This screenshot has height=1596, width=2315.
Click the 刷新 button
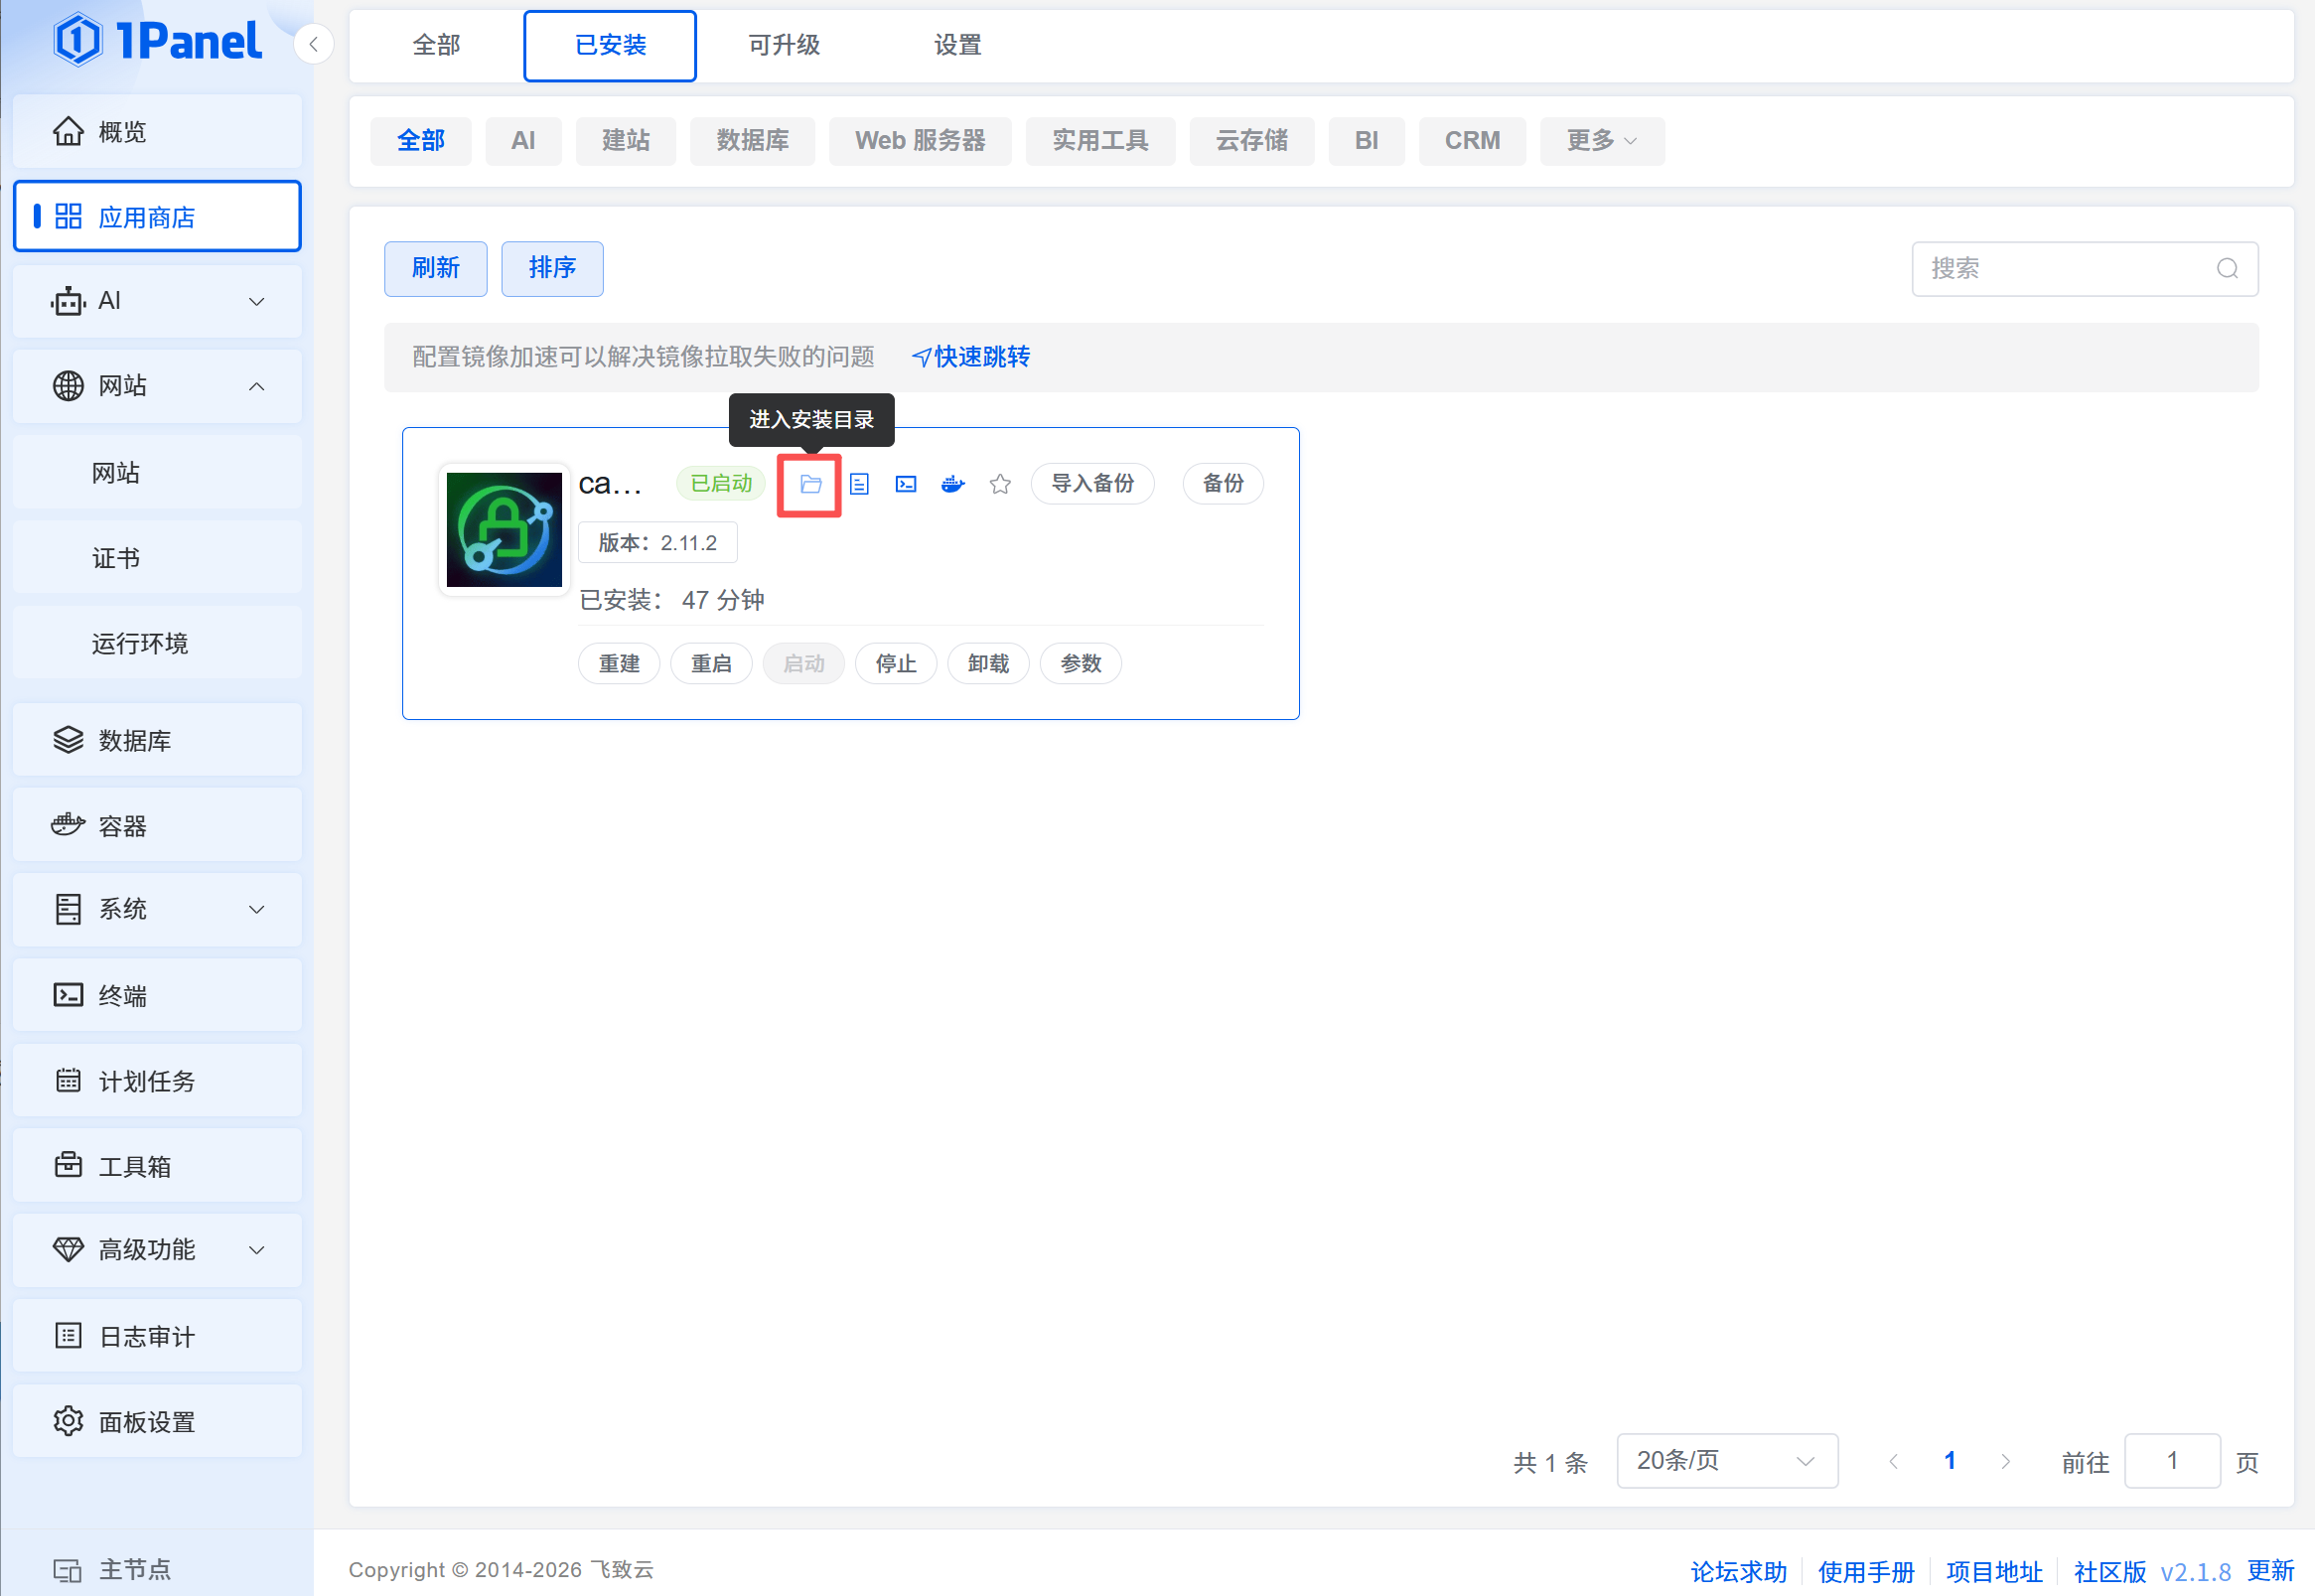[x=435, y=268]
